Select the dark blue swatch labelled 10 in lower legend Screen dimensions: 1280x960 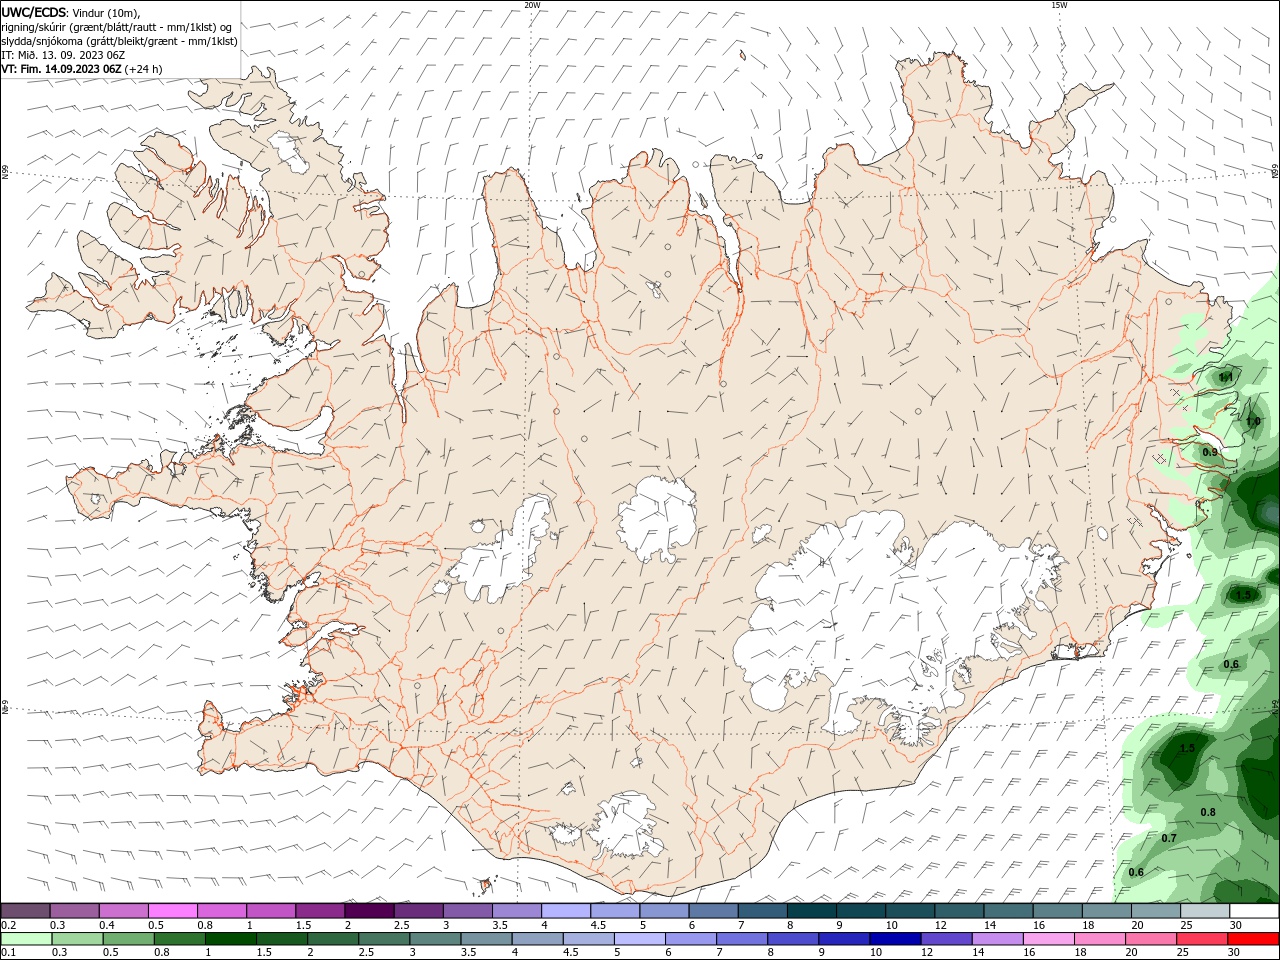(894, 939)
